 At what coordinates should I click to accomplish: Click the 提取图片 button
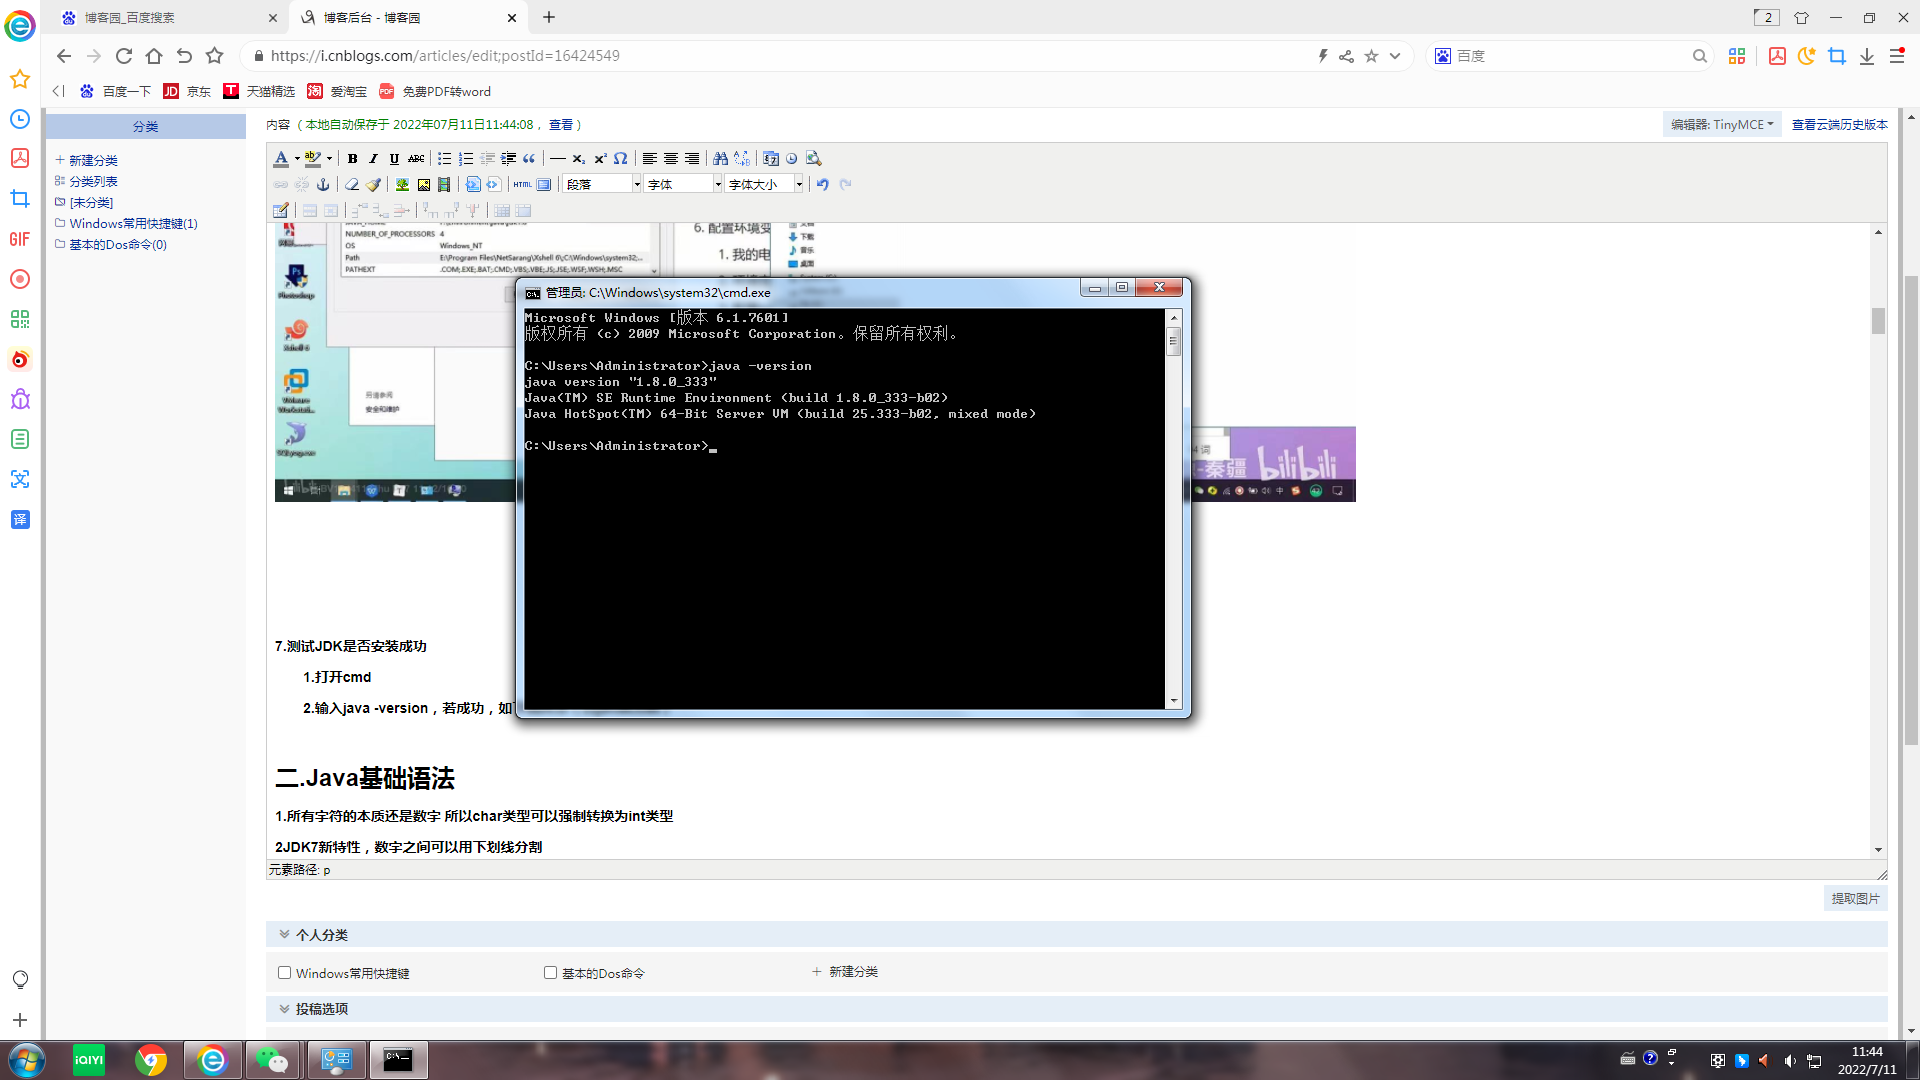(1855, 898)
